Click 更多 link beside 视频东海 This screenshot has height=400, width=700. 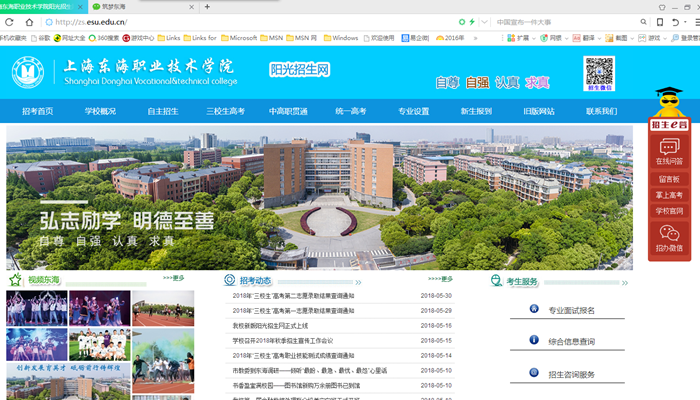click(174, 278)
